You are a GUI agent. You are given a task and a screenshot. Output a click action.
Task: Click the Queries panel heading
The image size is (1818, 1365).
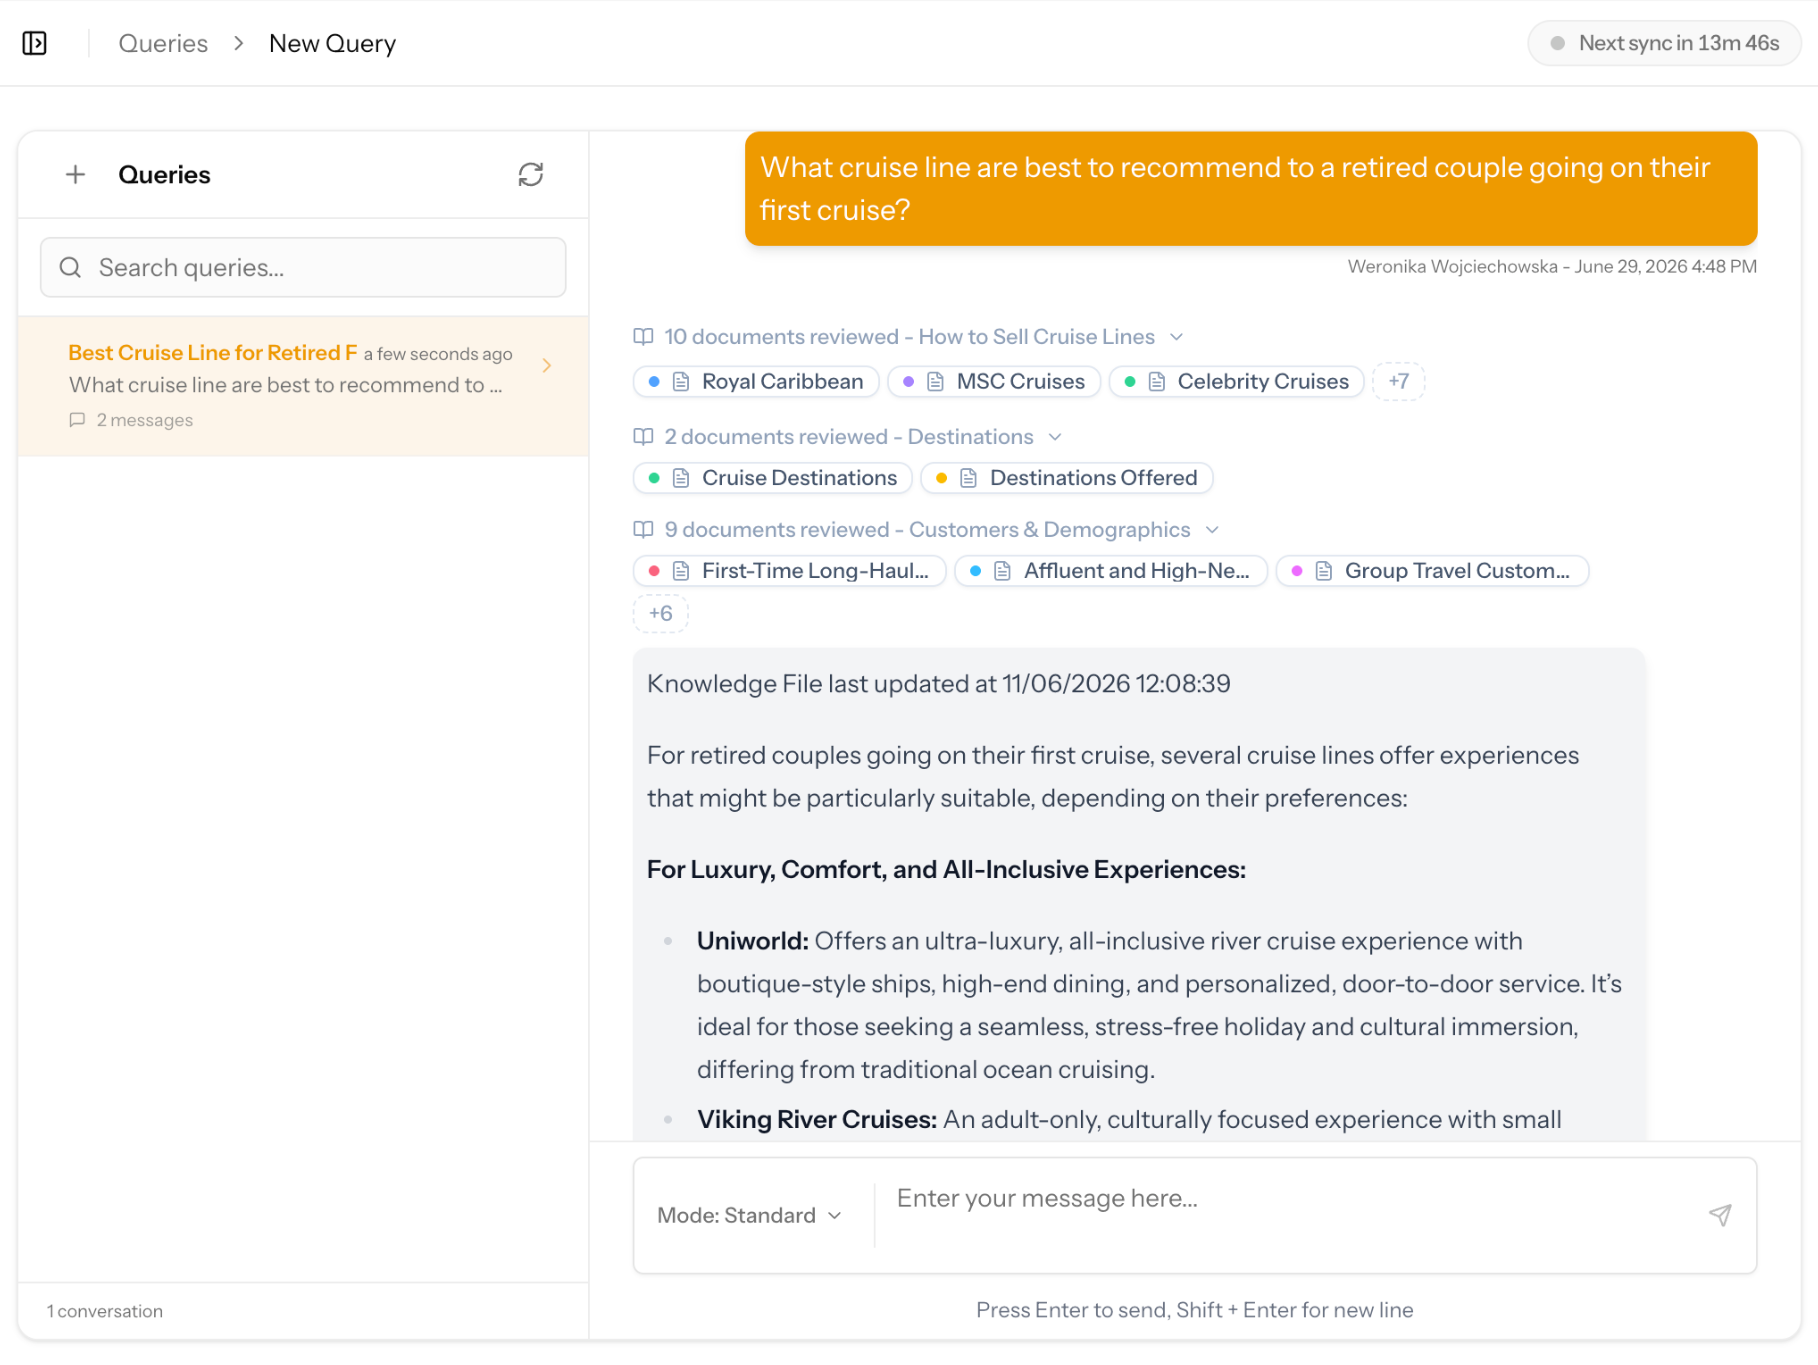[165, 175]
